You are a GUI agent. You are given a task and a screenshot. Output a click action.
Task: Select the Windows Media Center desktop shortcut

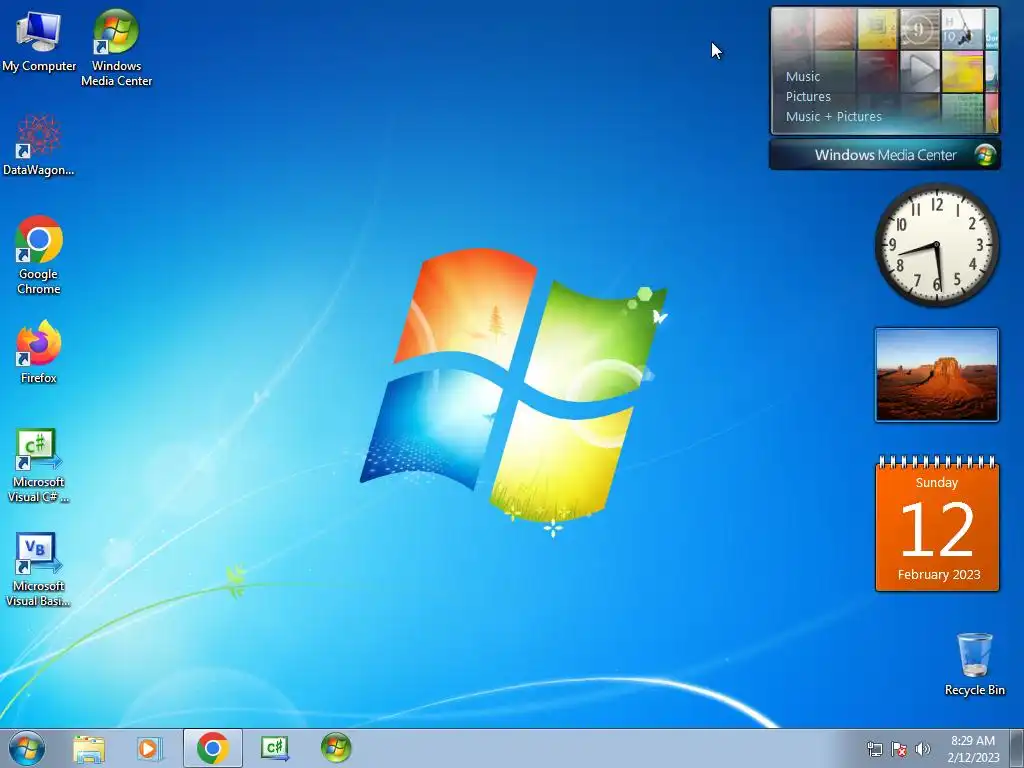pos(116,47)
